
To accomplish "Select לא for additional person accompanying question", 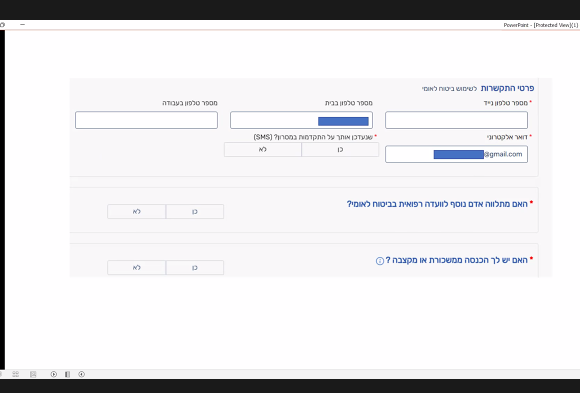I will click(136, 212).
